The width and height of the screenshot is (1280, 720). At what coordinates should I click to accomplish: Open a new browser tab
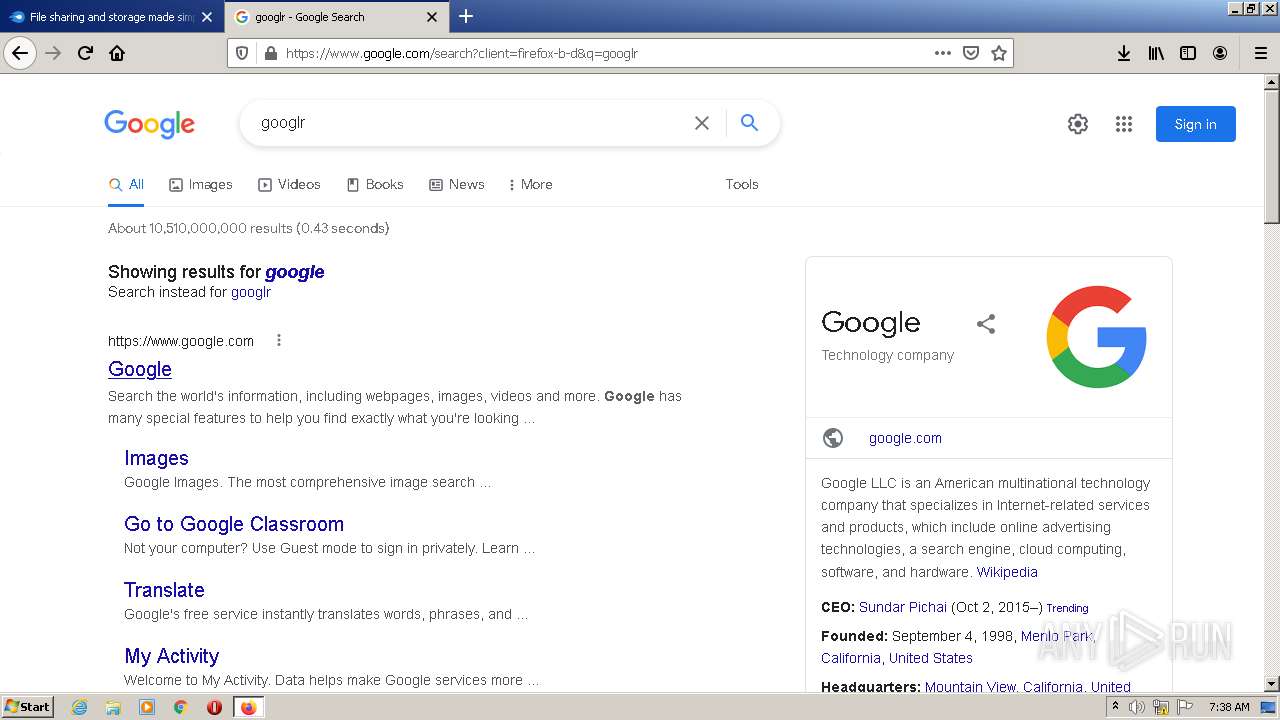(466, 16)
